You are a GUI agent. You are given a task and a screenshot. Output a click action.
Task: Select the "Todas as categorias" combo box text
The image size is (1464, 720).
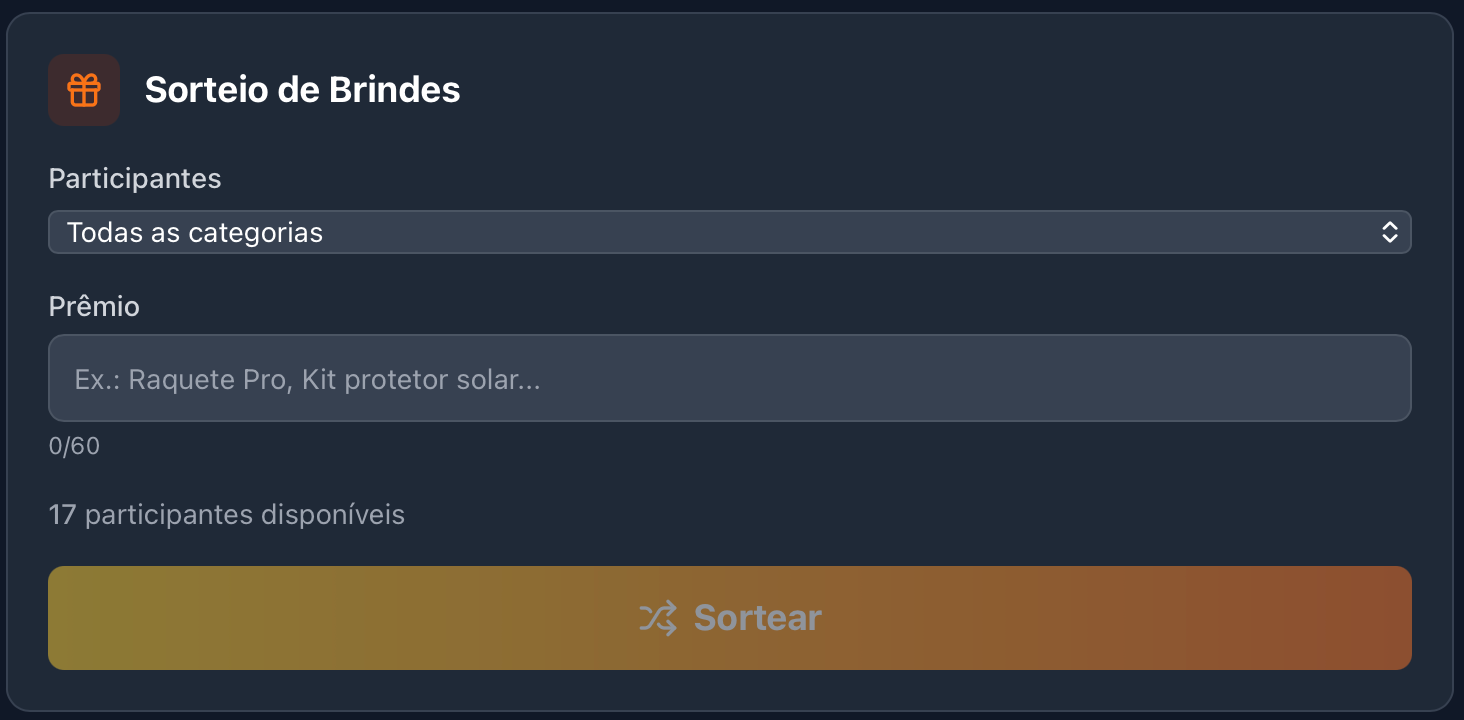195,233
